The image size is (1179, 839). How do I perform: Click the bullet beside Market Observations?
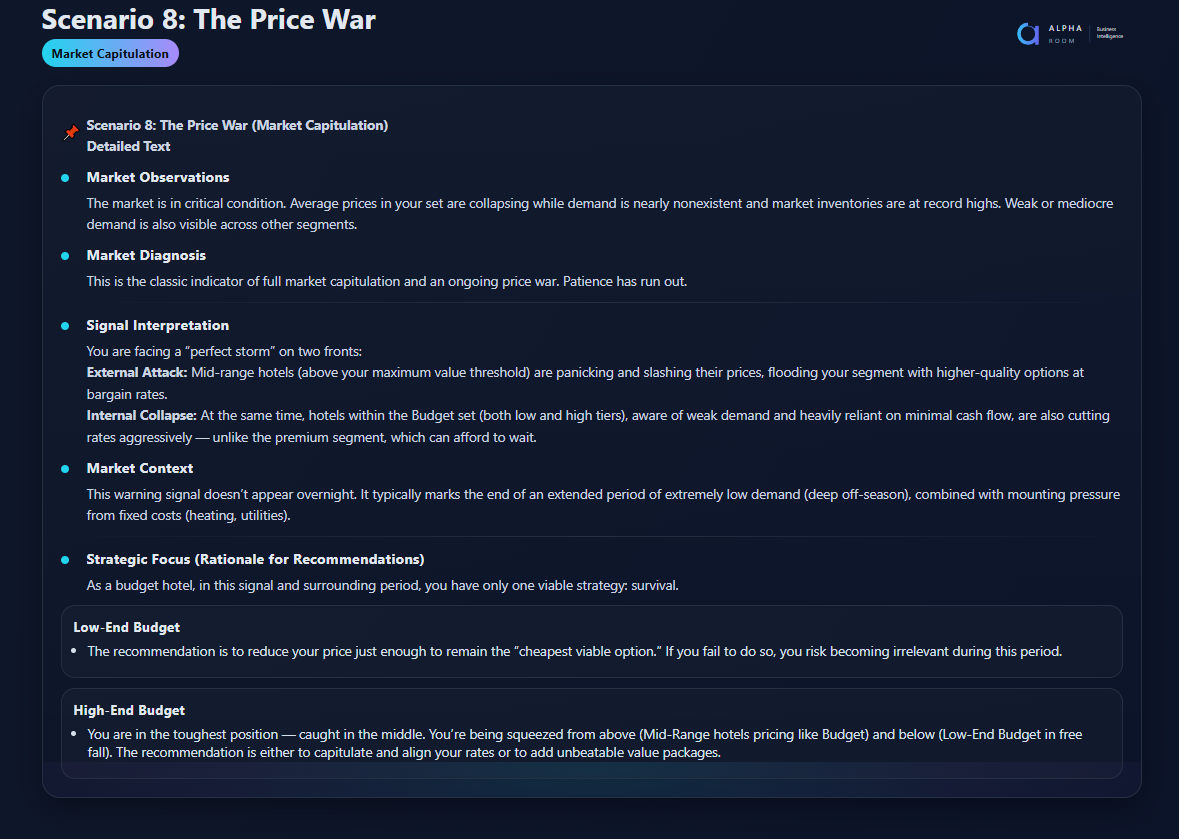coord(65,178)
